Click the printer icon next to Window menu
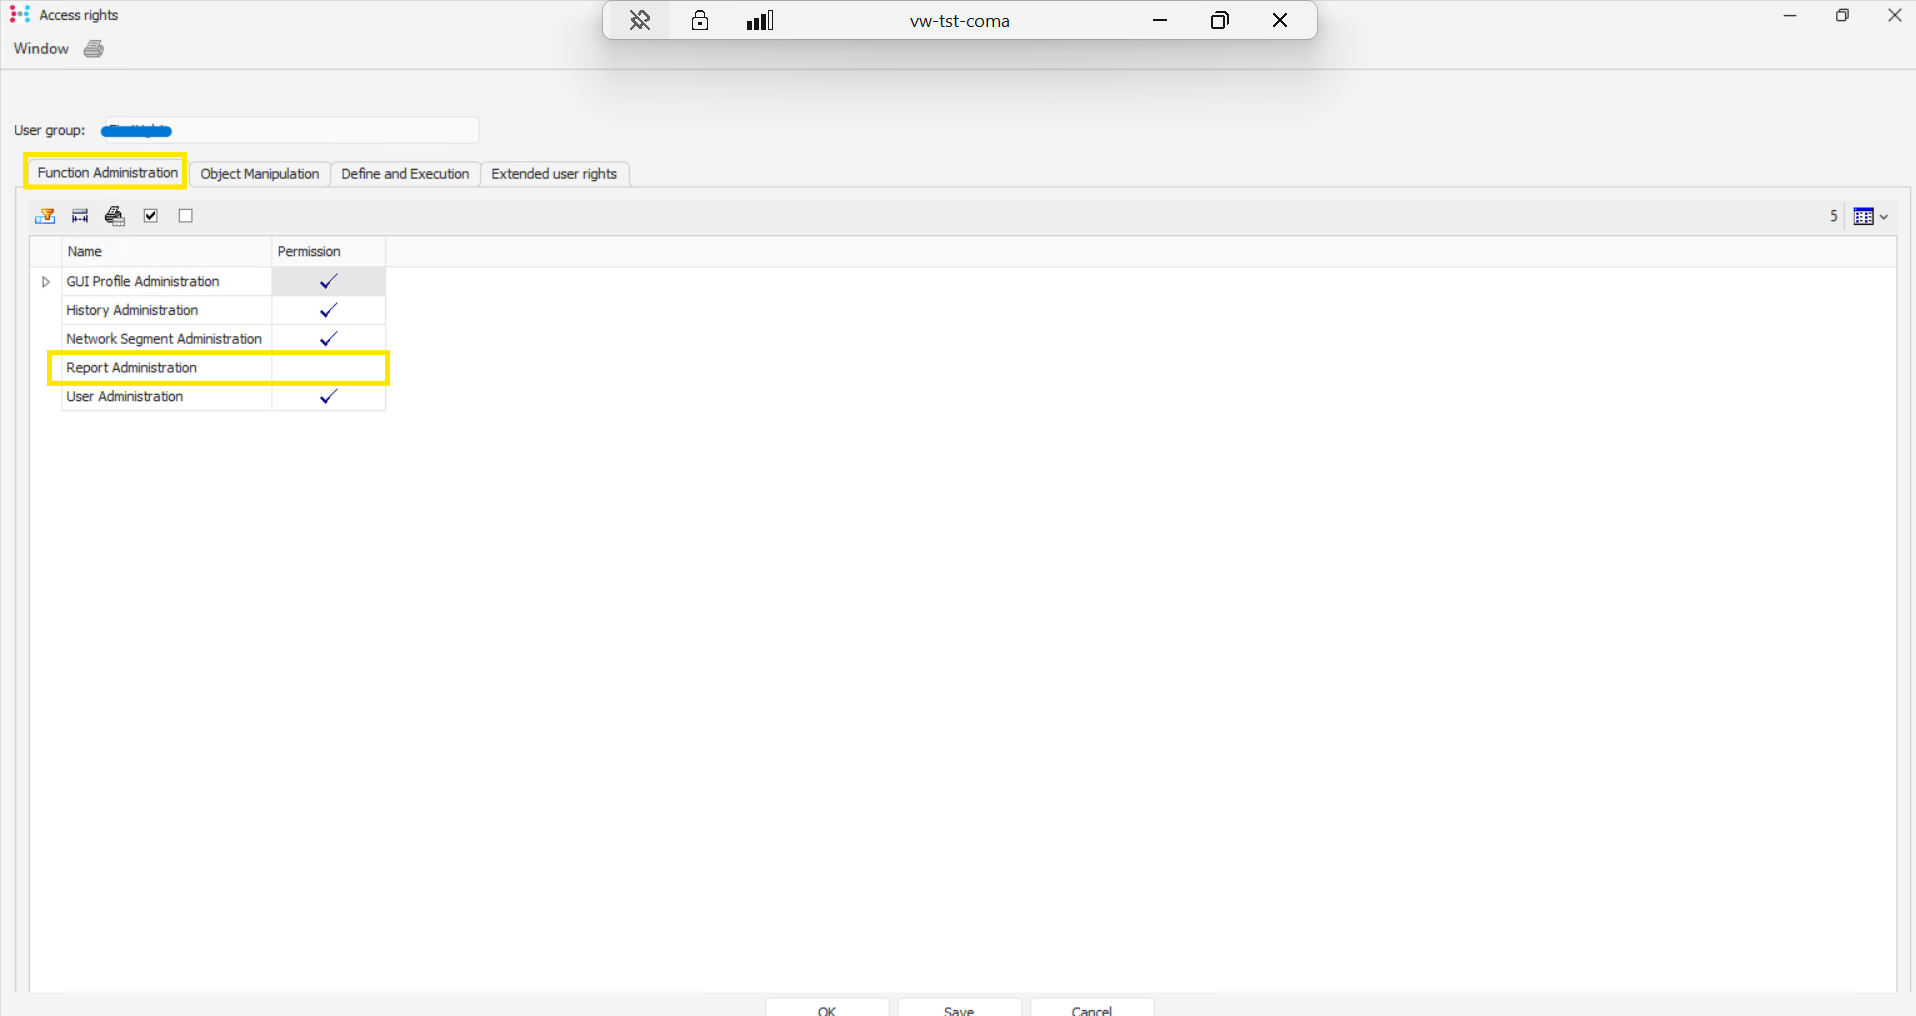Screen dimensions: 1916x1016 (x=94, y=49)
